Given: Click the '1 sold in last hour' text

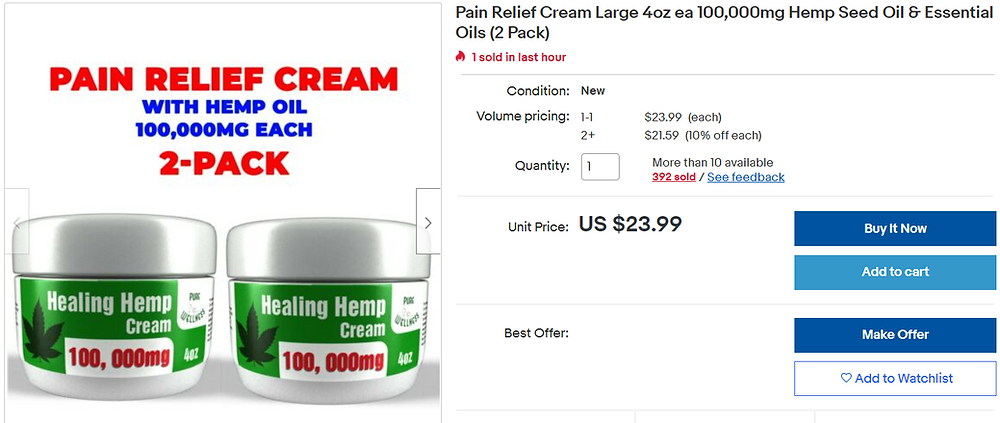Looking at the screenshot, I should (518, 57).
